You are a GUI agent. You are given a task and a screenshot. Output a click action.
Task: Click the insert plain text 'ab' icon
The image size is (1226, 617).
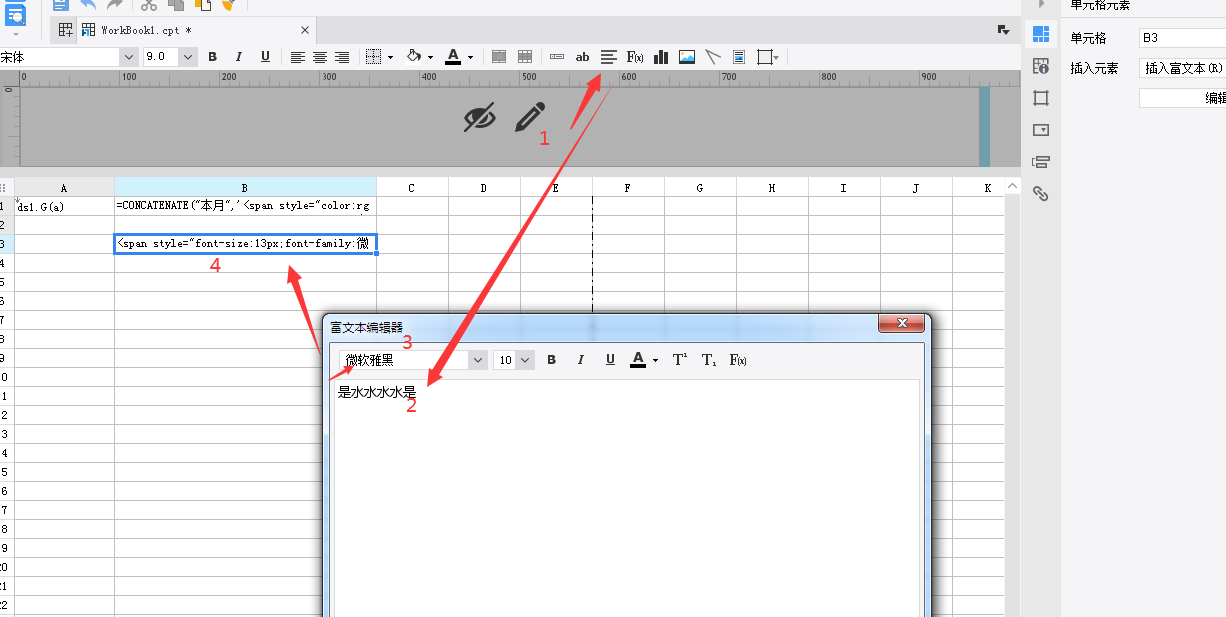(582, 57)
